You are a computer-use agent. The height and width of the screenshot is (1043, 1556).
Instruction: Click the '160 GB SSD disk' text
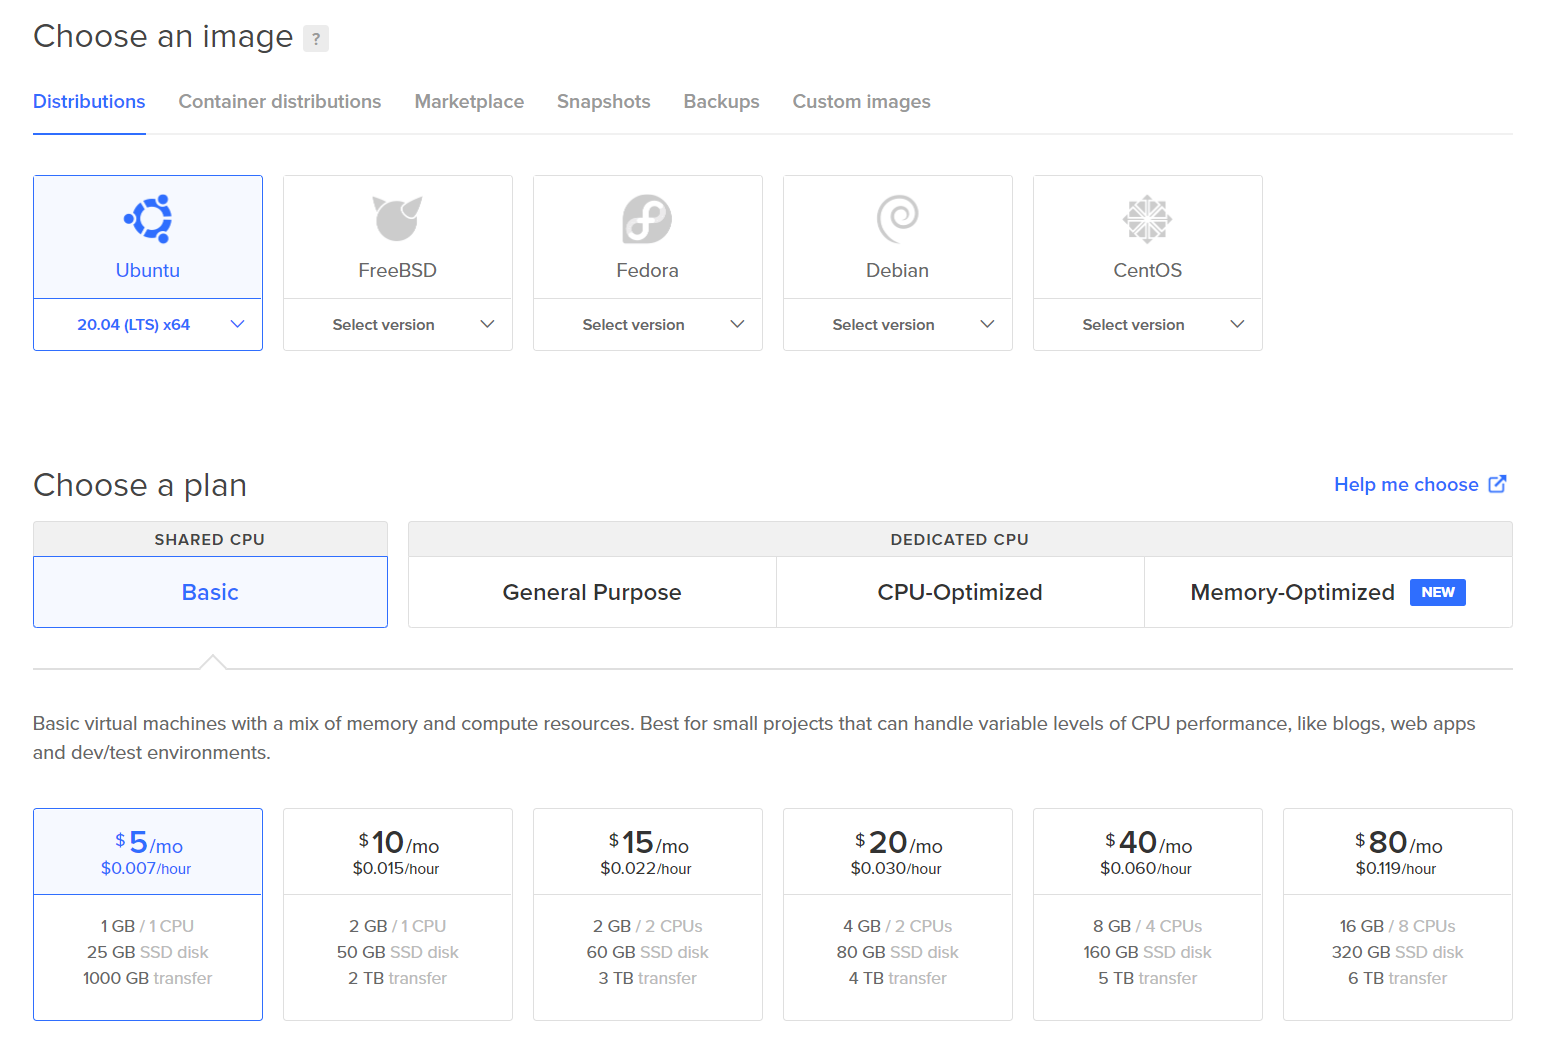pyautogui.click(x=1147, y=952)
